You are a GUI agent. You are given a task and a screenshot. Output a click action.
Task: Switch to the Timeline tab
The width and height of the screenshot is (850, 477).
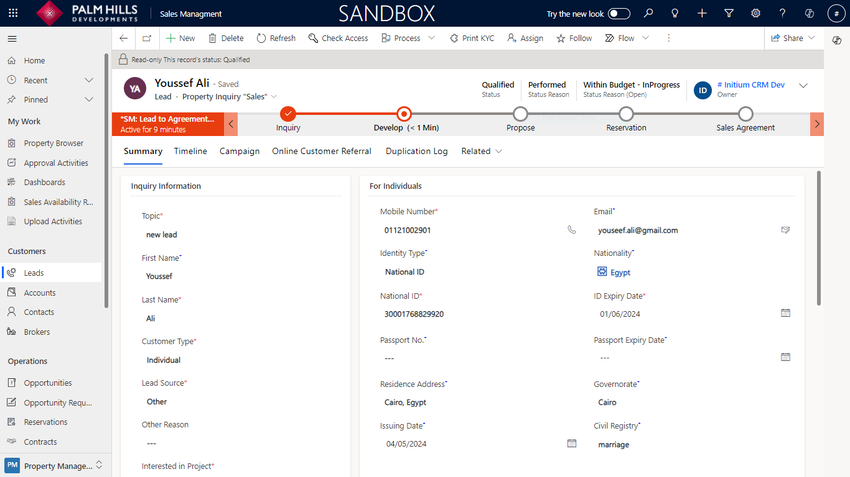click(190, 151)
